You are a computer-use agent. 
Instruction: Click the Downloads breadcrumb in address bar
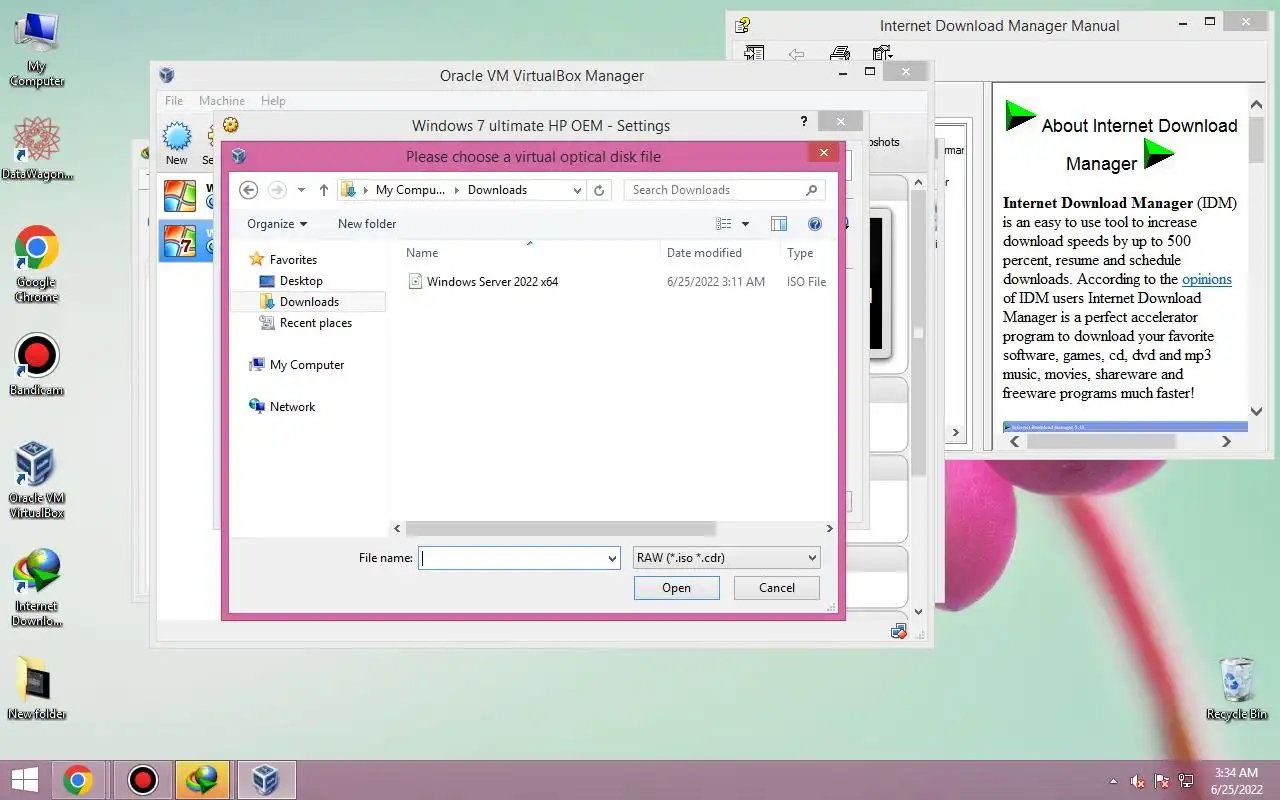point(497,190)
